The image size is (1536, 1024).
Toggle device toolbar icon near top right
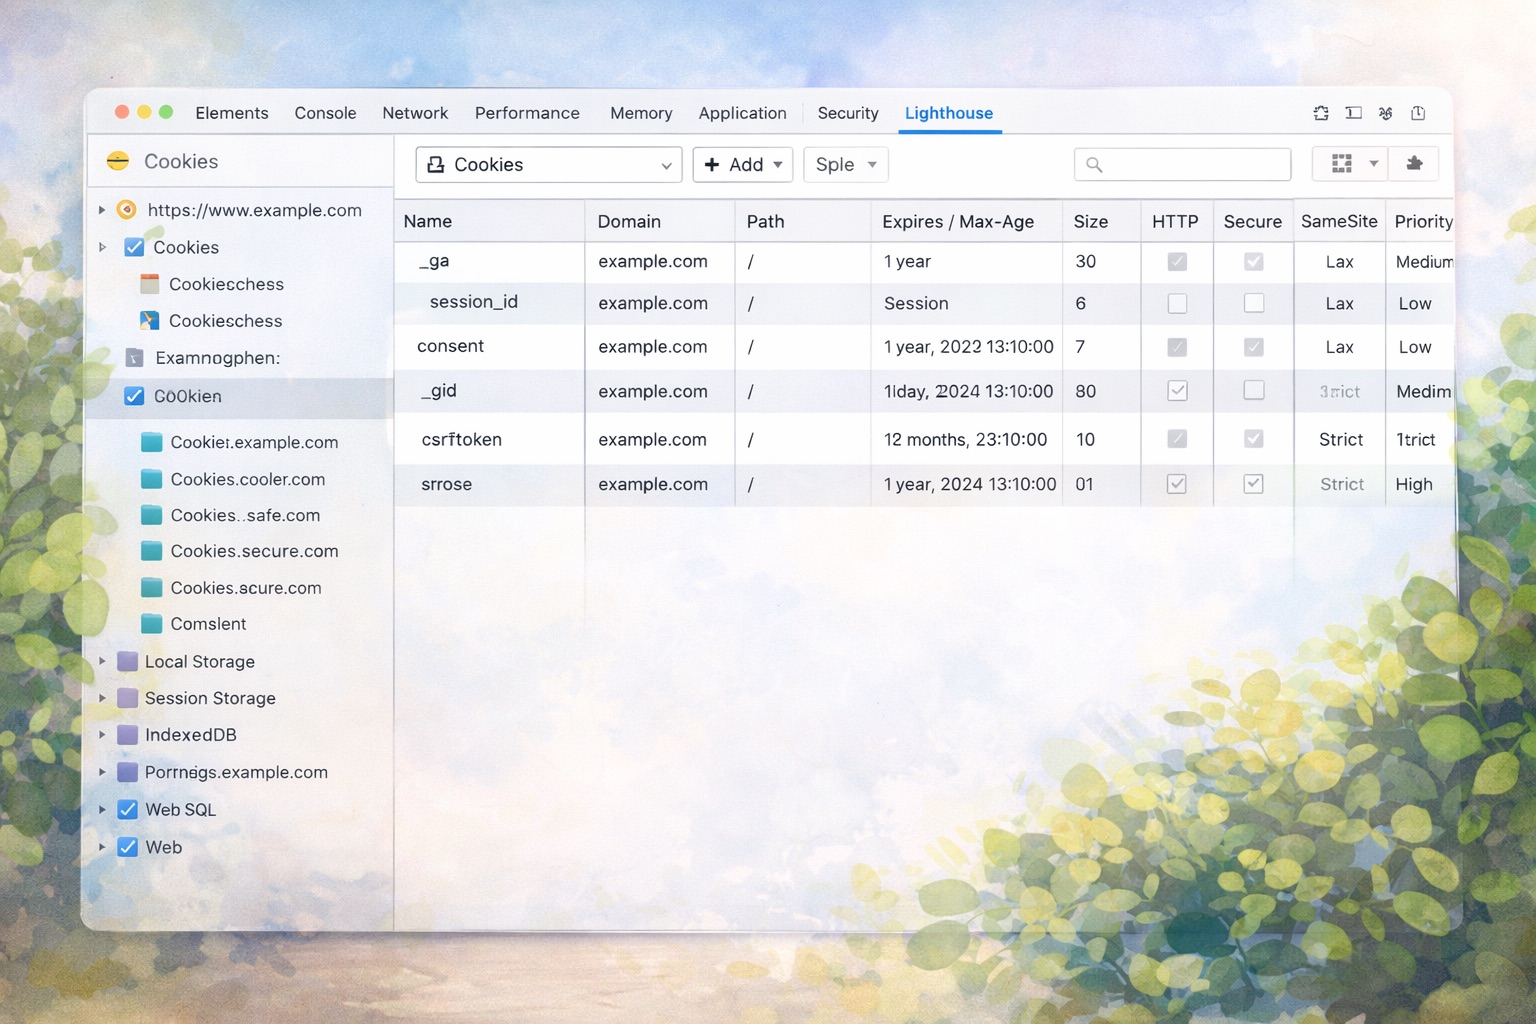(1353, 113)
